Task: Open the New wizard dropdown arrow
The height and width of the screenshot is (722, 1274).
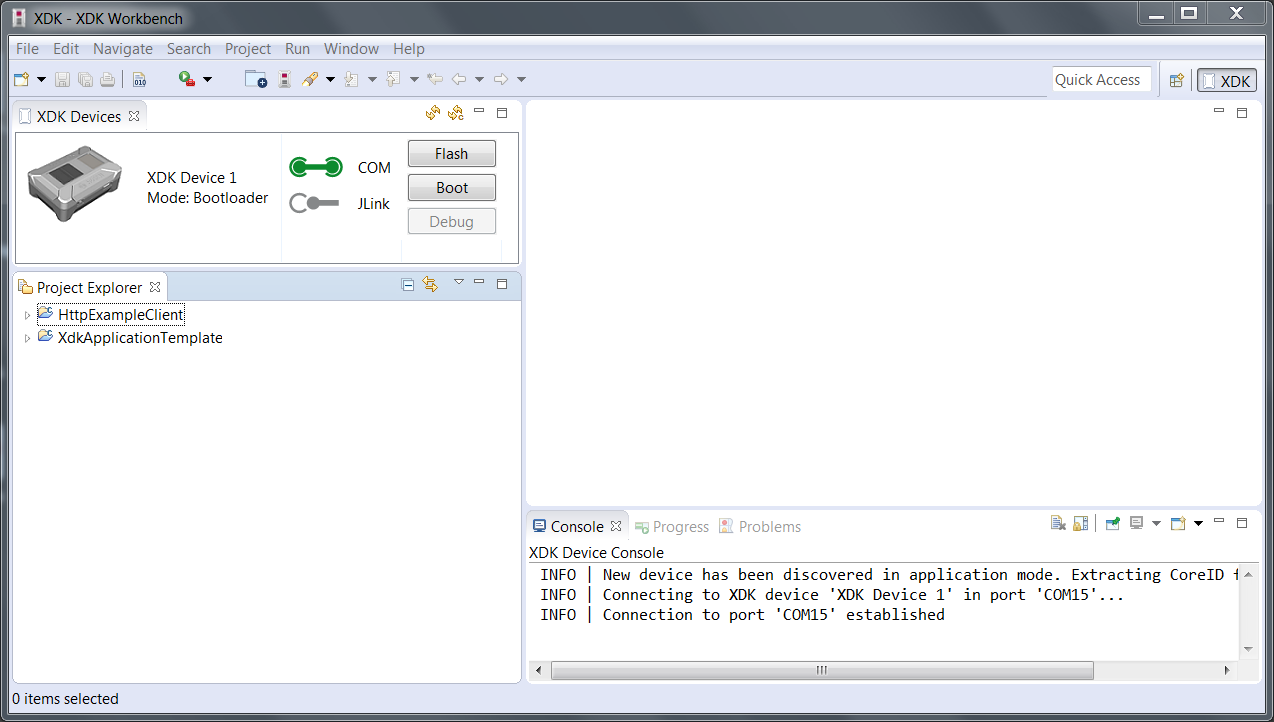Action: point(41,79)
